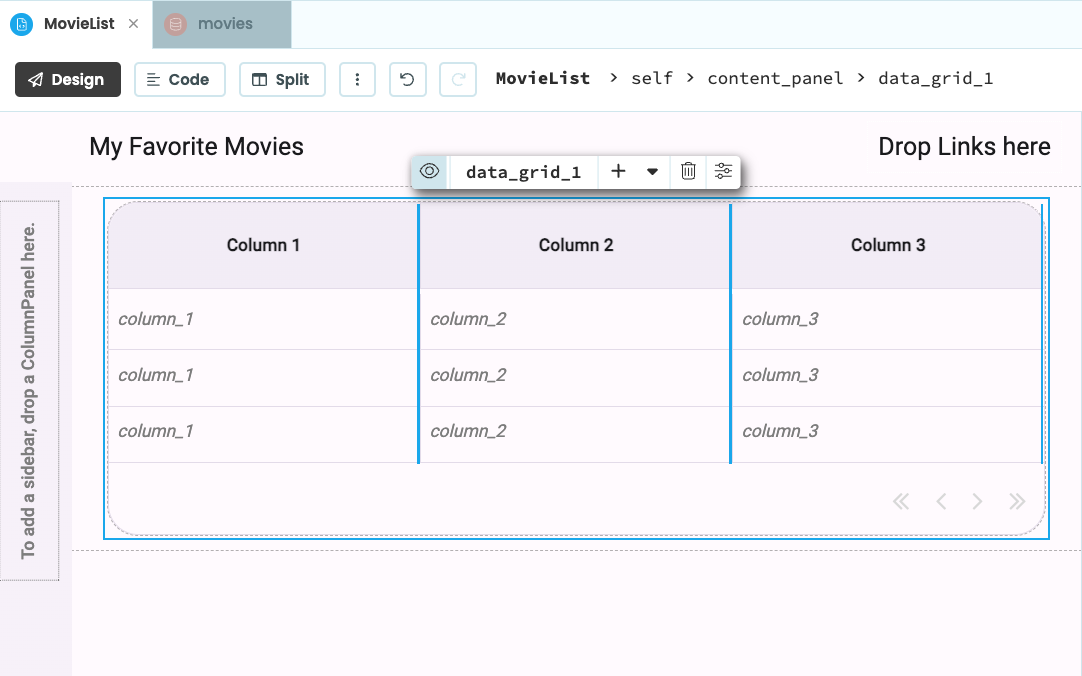Open the Split view

pos(282,78)
